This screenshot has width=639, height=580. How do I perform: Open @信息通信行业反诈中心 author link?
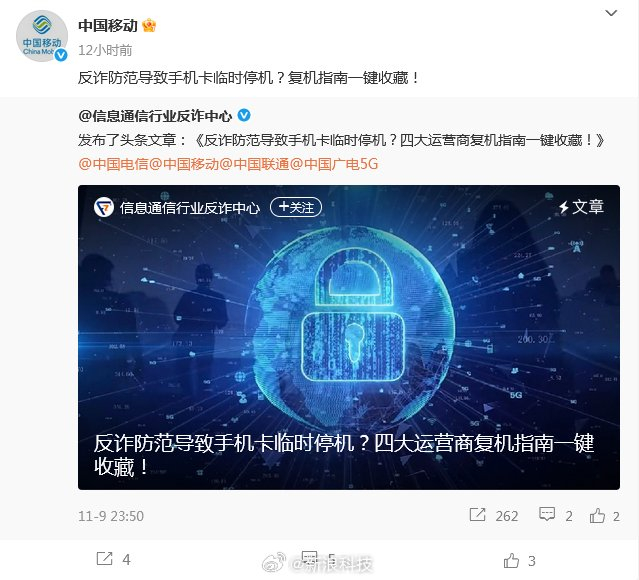tap(155, 116)
